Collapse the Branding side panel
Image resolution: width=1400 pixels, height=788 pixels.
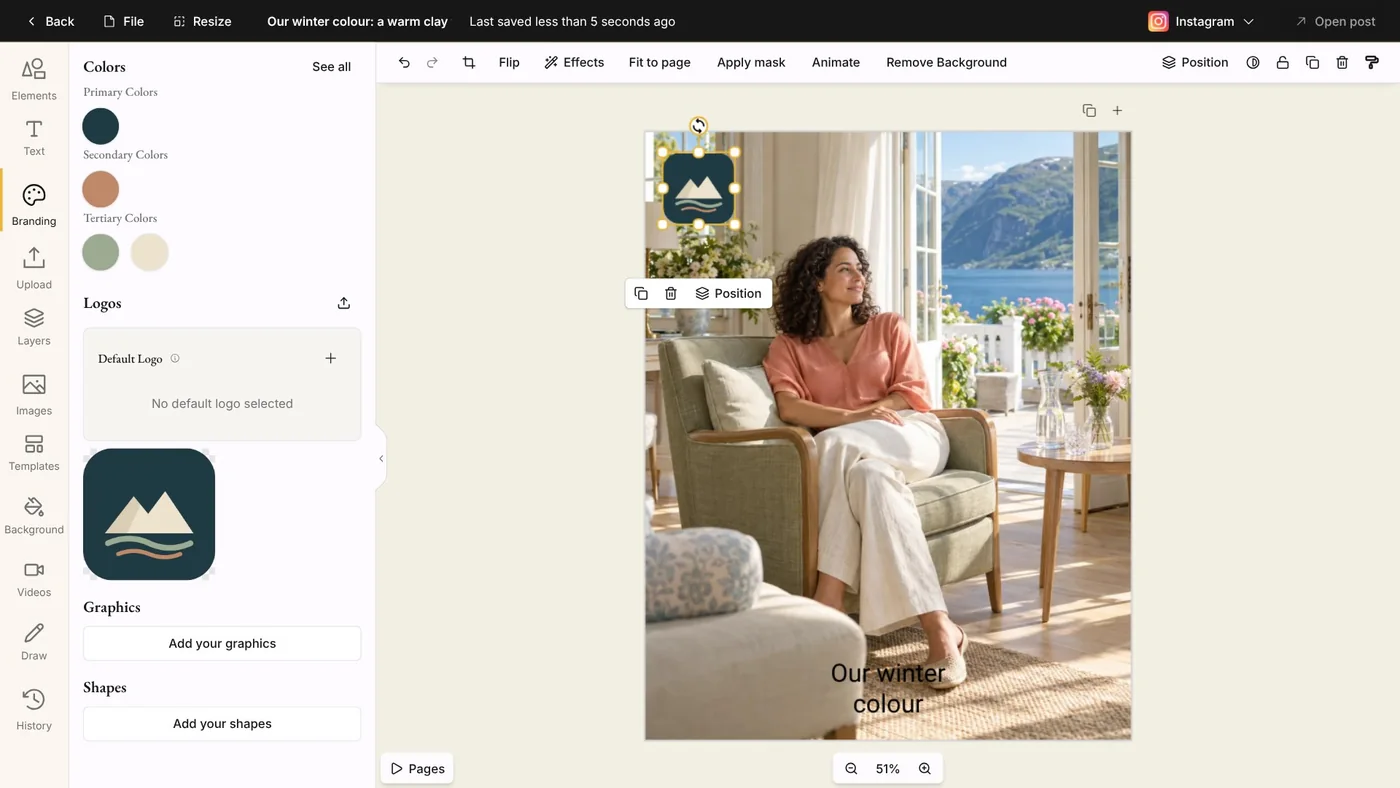381,459
